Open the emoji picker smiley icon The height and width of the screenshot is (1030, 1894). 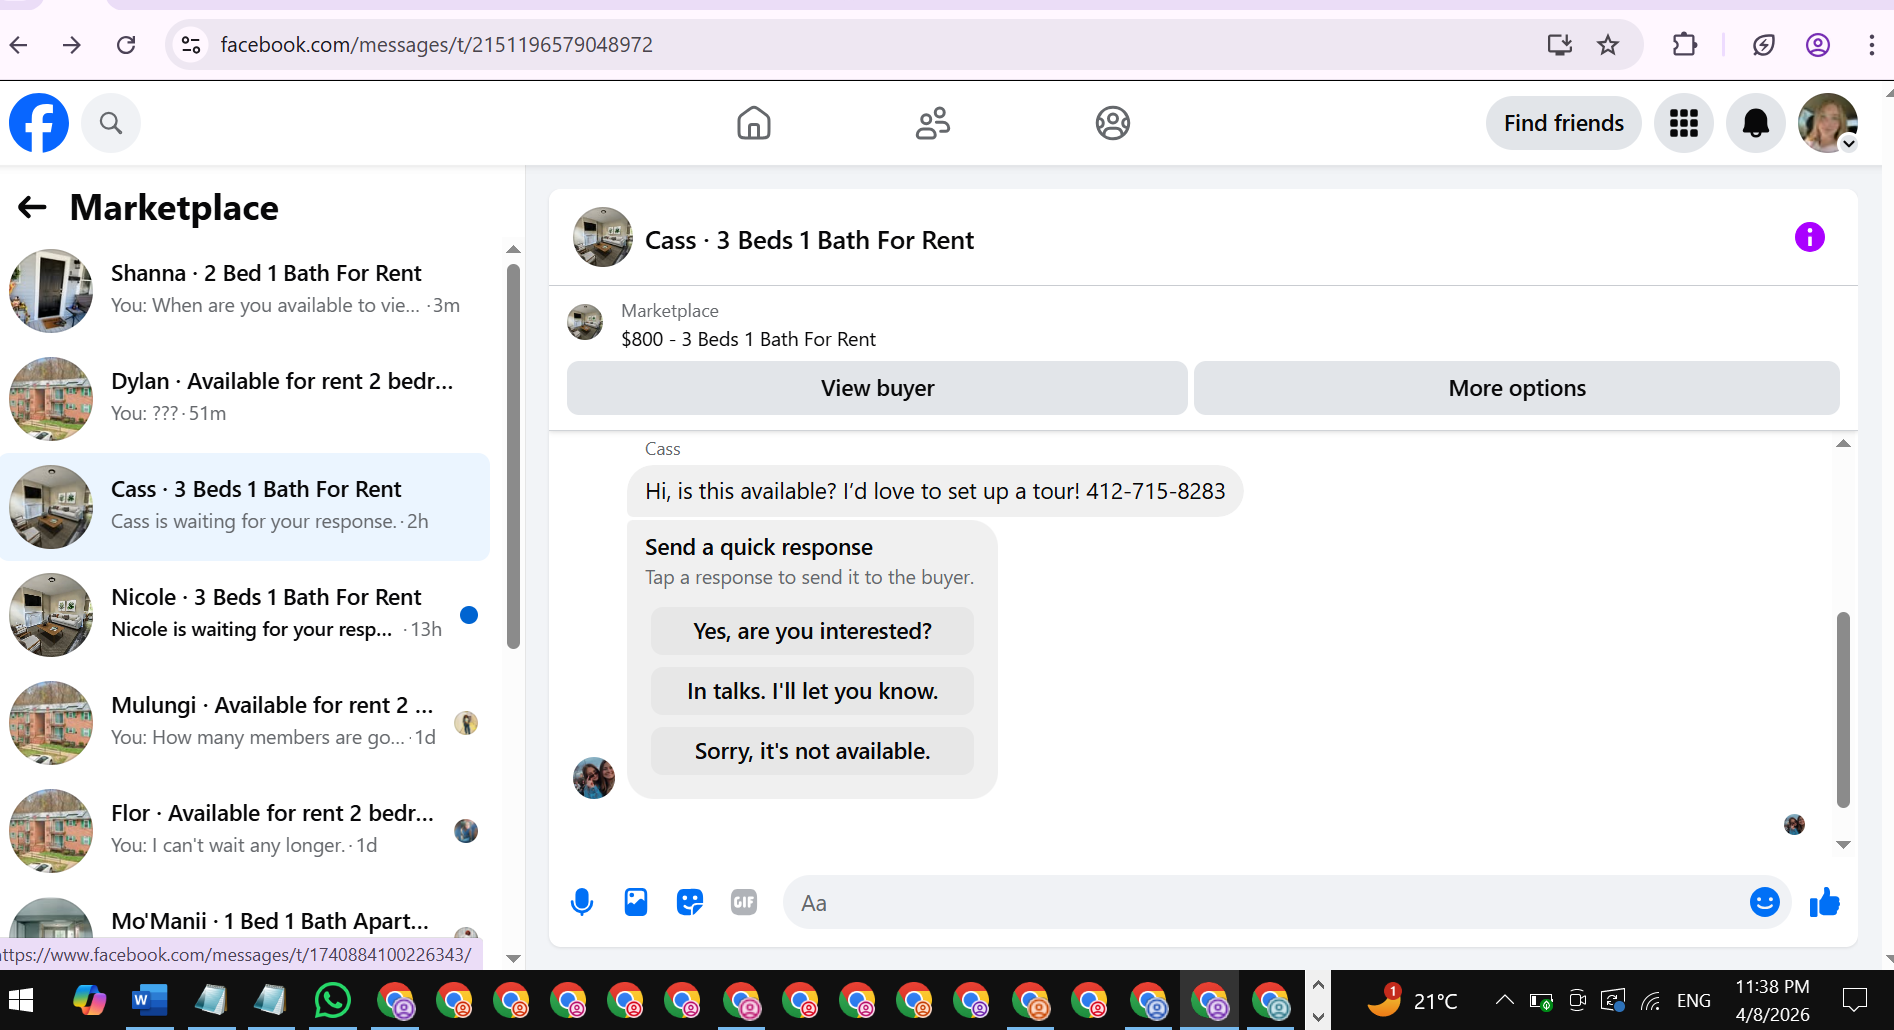pos(1765,903)
